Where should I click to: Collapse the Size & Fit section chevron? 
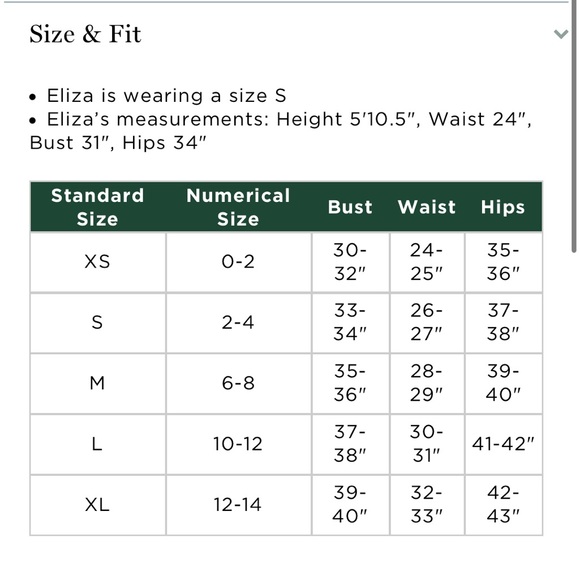coord(561,34)
